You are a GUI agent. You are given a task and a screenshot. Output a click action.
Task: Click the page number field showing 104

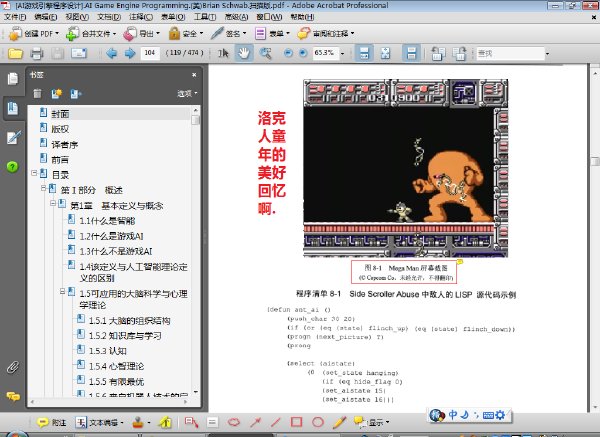tap(150, 53)
